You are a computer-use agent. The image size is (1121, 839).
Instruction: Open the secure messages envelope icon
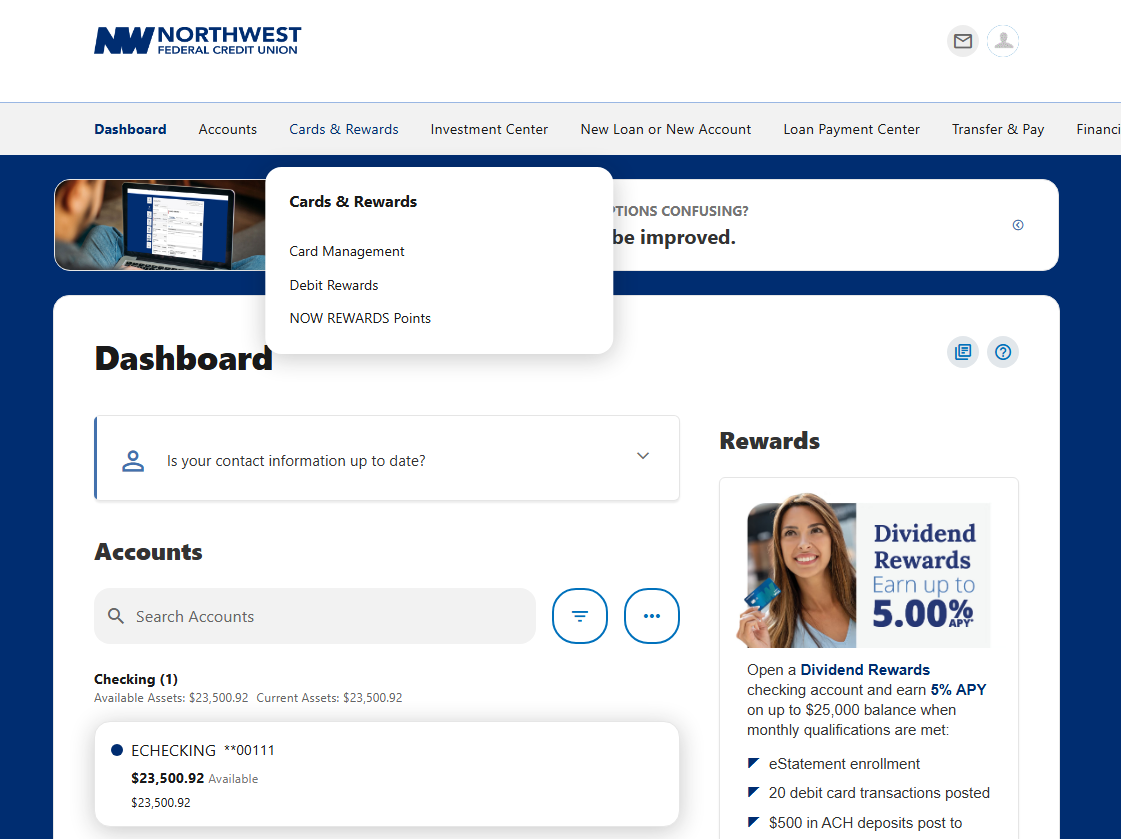(x=962, y=41)
